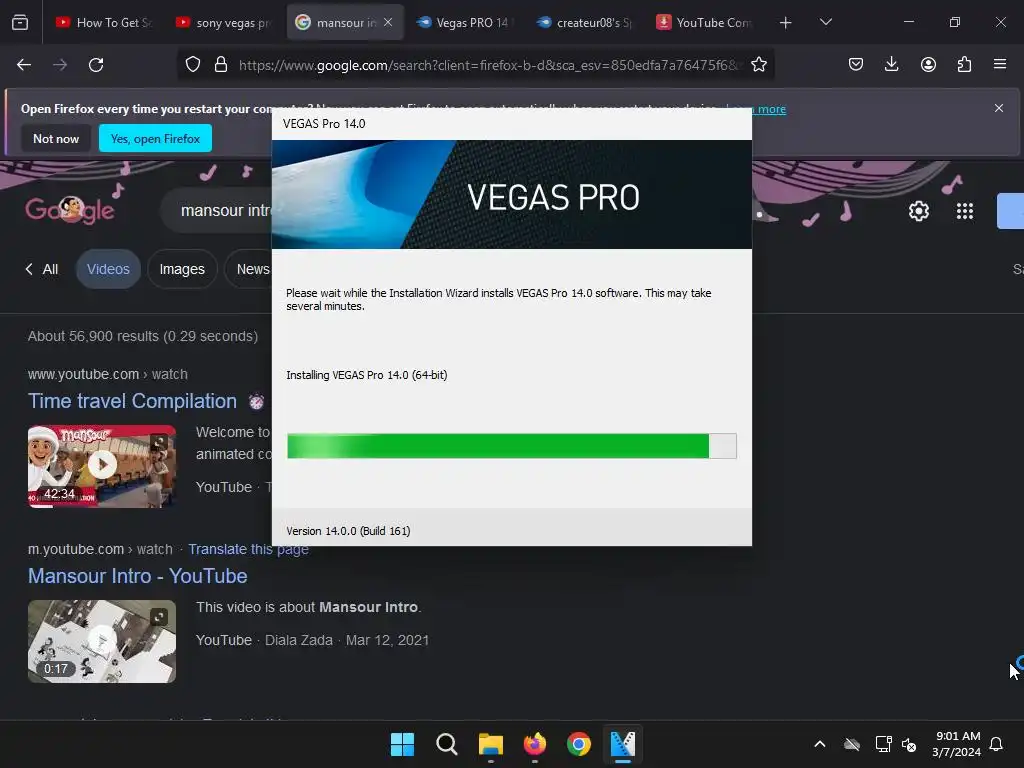Click Translate this page link

point(248,549)
